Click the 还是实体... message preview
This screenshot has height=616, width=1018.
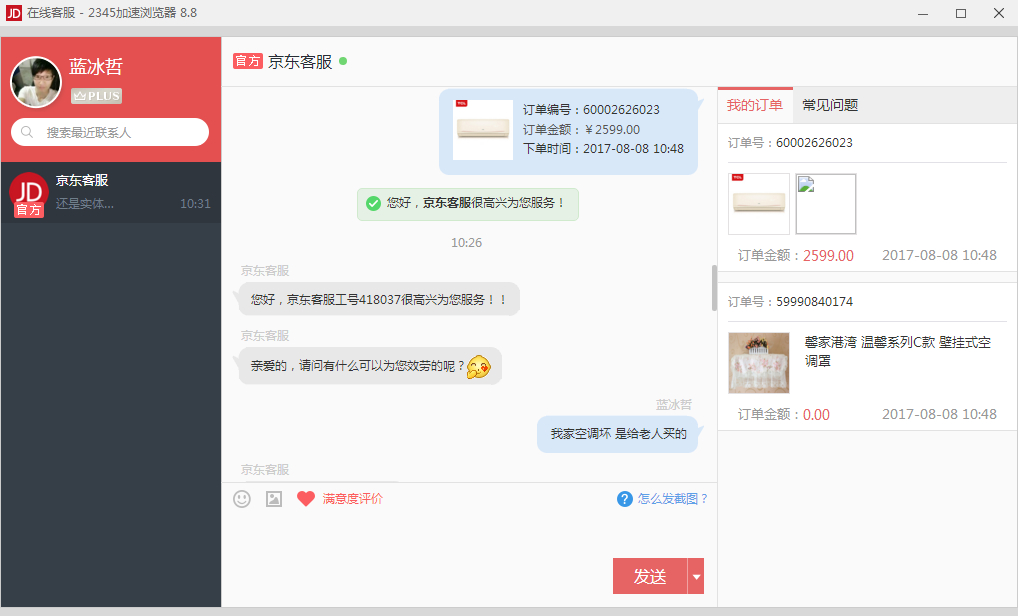click(85, 204)
